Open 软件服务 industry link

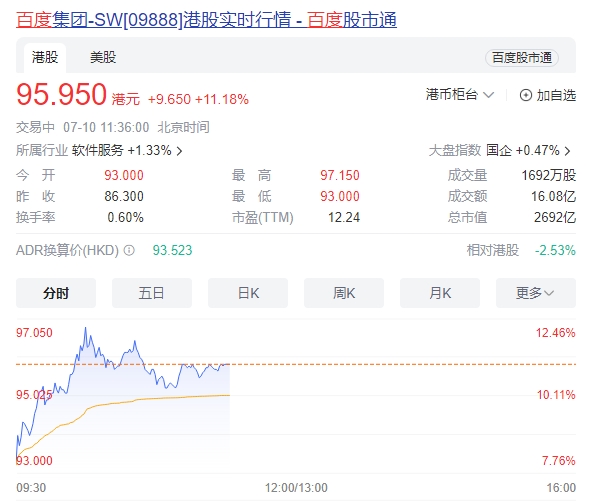97,150
